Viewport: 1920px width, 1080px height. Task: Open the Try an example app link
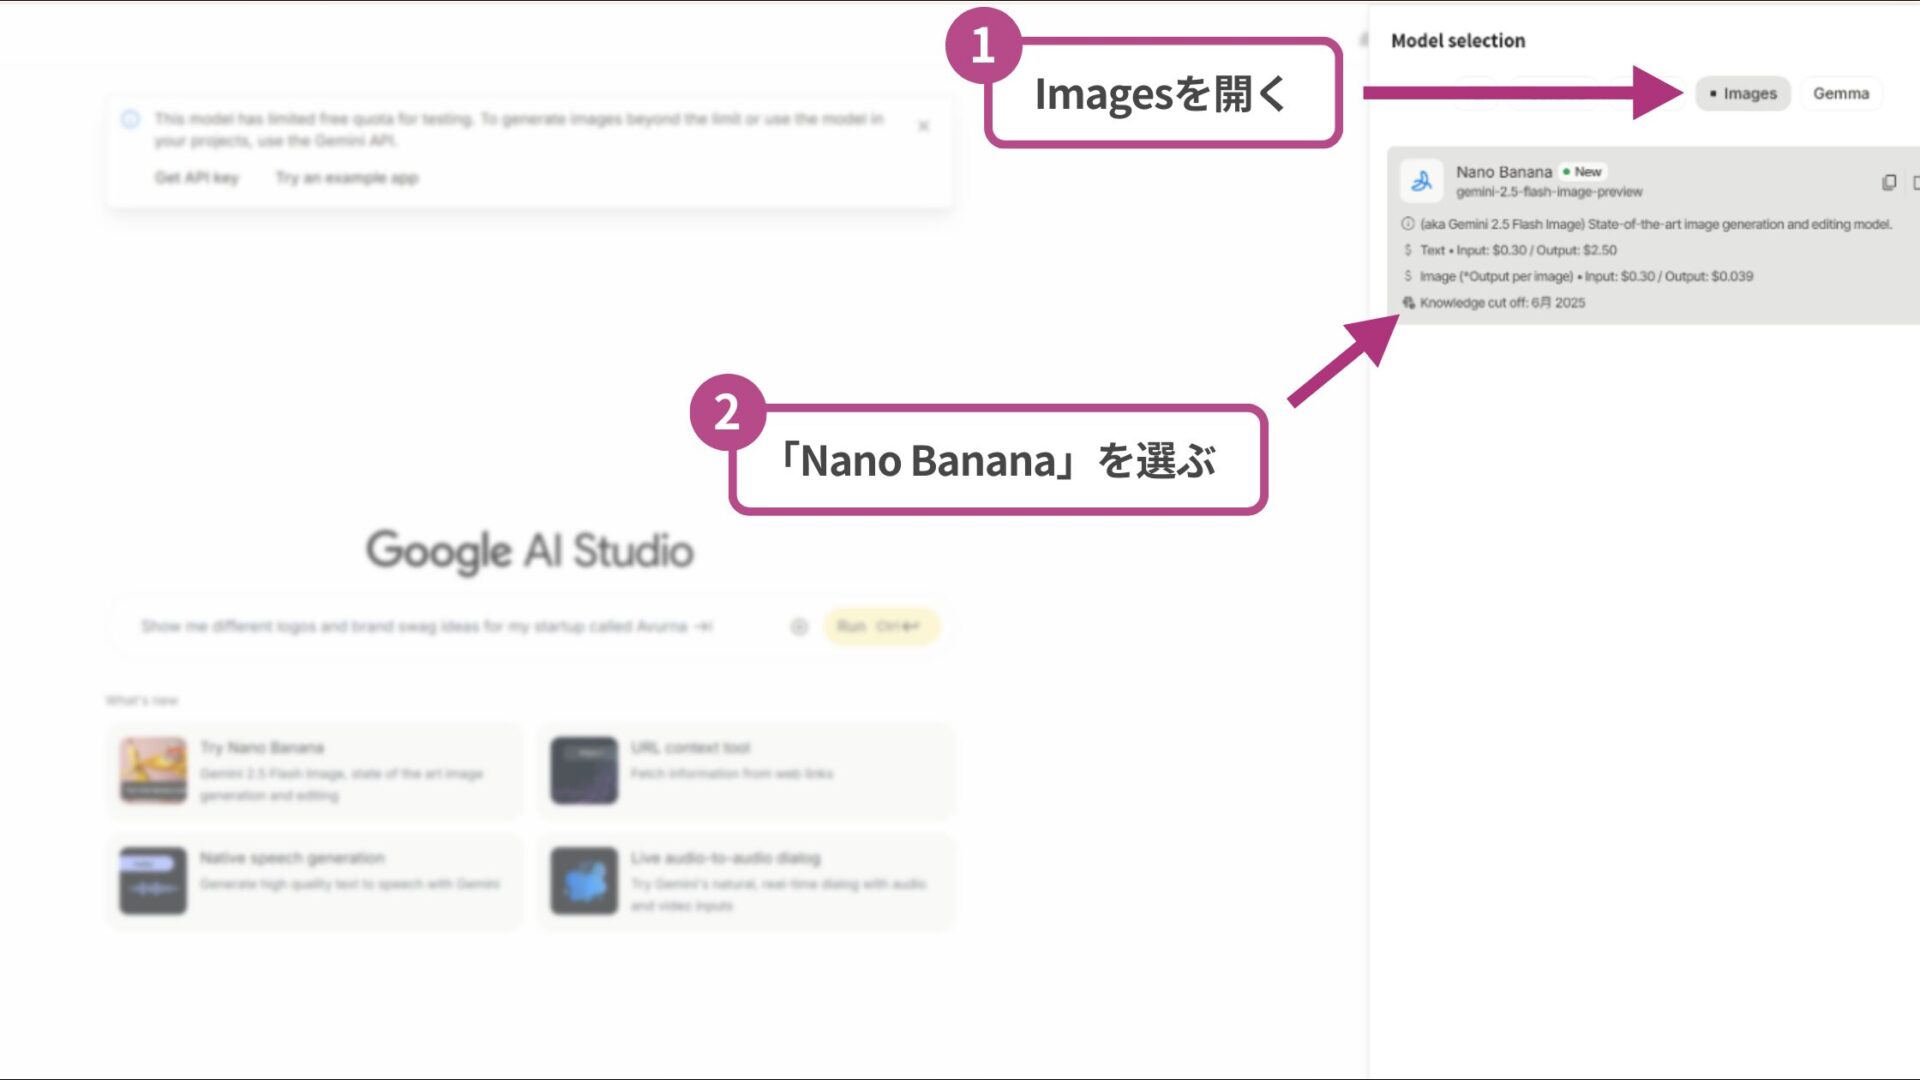click(344, 177)
